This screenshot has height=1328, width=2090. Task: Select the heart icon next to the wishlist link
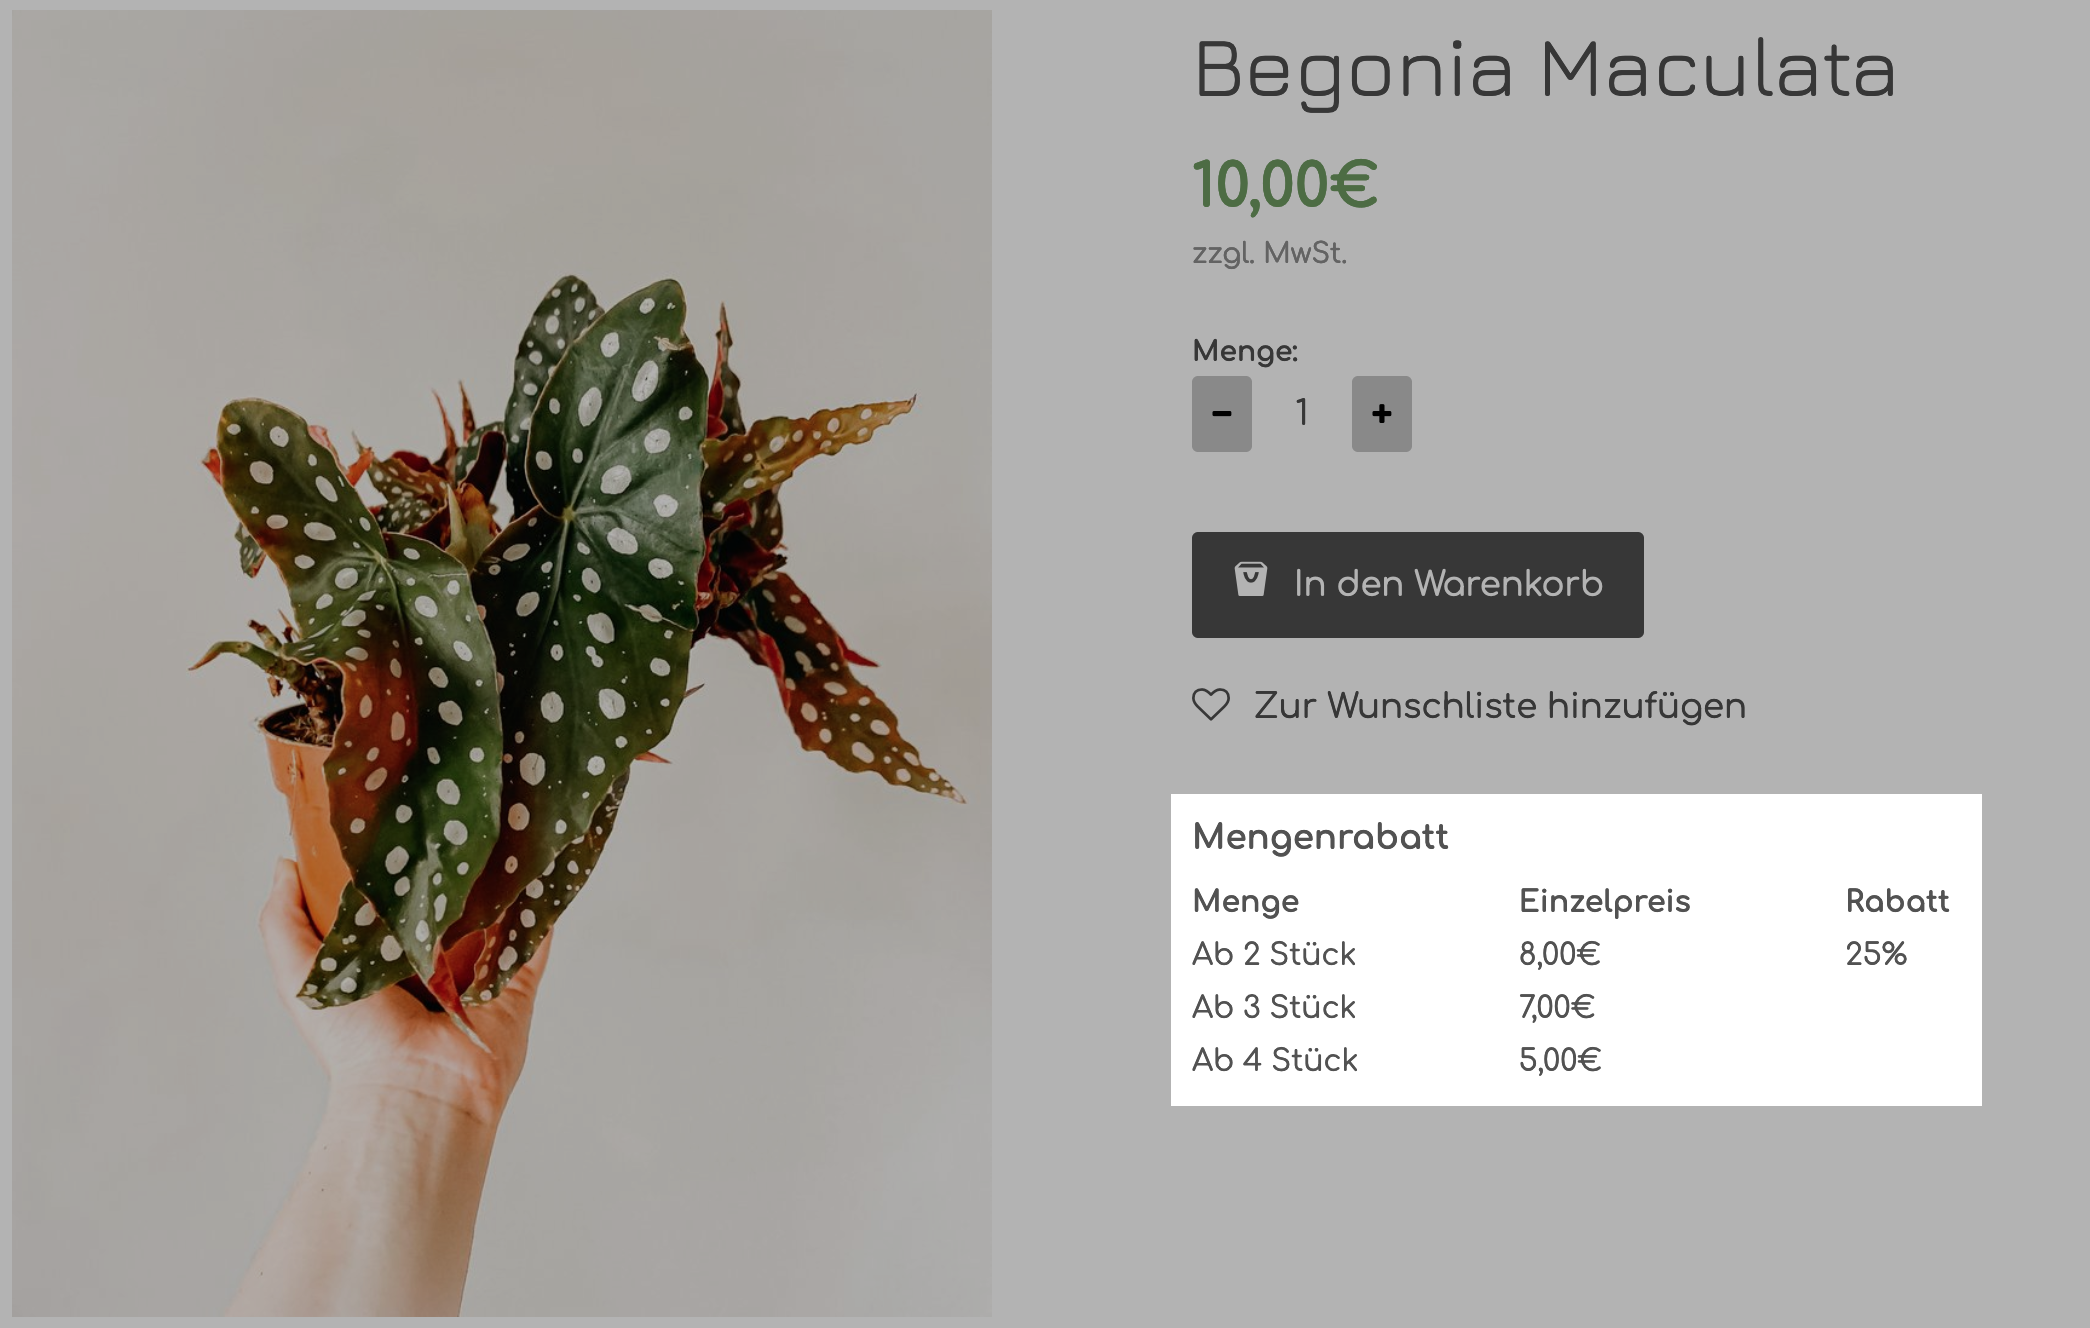point(1211,705)
